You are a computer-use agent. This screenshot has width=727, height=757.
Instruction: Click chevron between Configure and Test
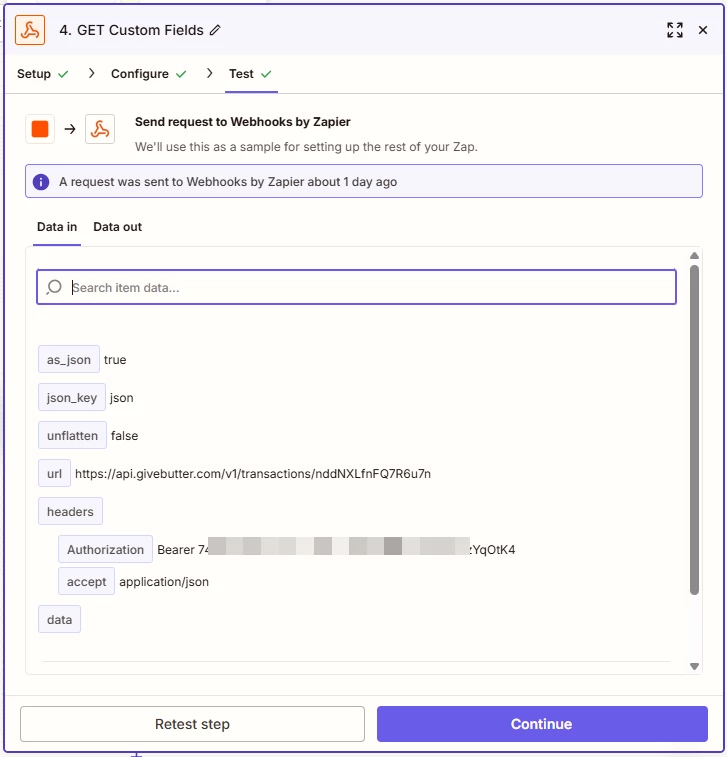click(x=209, y=73)
